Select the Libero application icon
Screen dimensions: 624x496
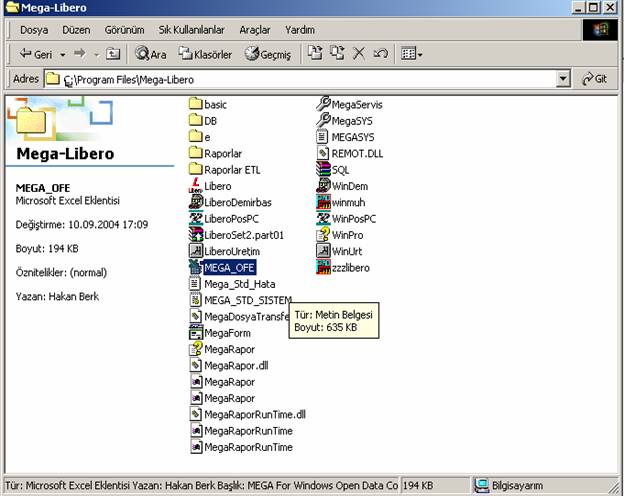[x=210, y=186]
